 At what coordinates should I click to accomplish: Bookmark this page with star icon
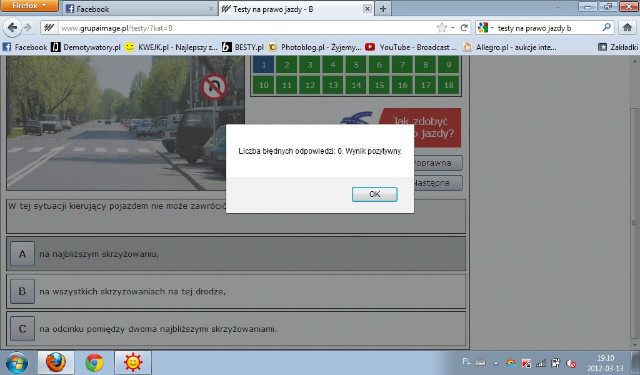pos(442,28)
